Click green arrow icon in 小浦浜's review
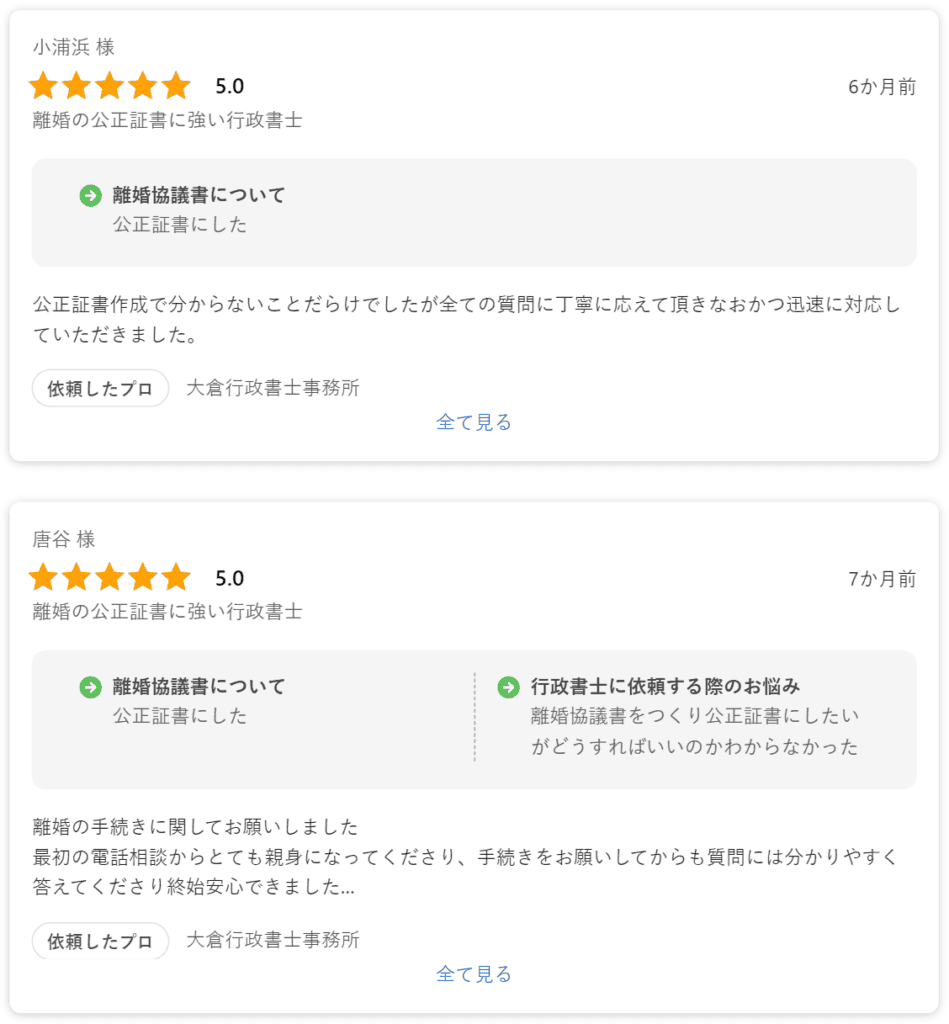 click(90, 195)
